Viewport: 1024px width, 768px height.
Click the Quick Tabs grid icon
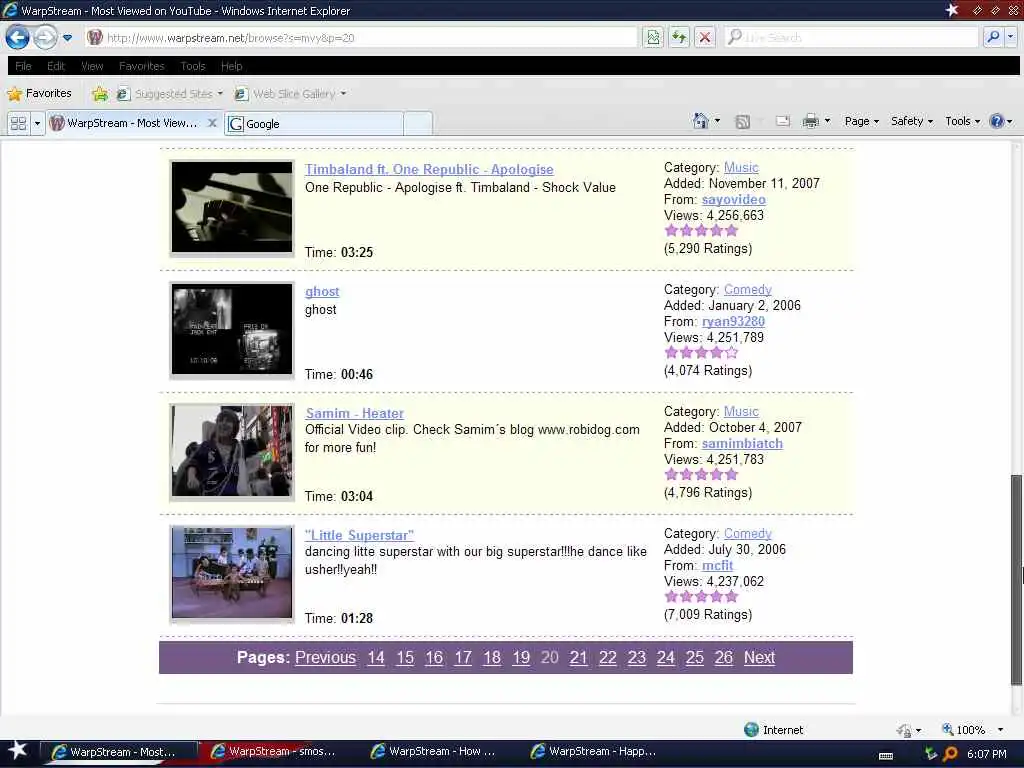(x=18, y=123)
